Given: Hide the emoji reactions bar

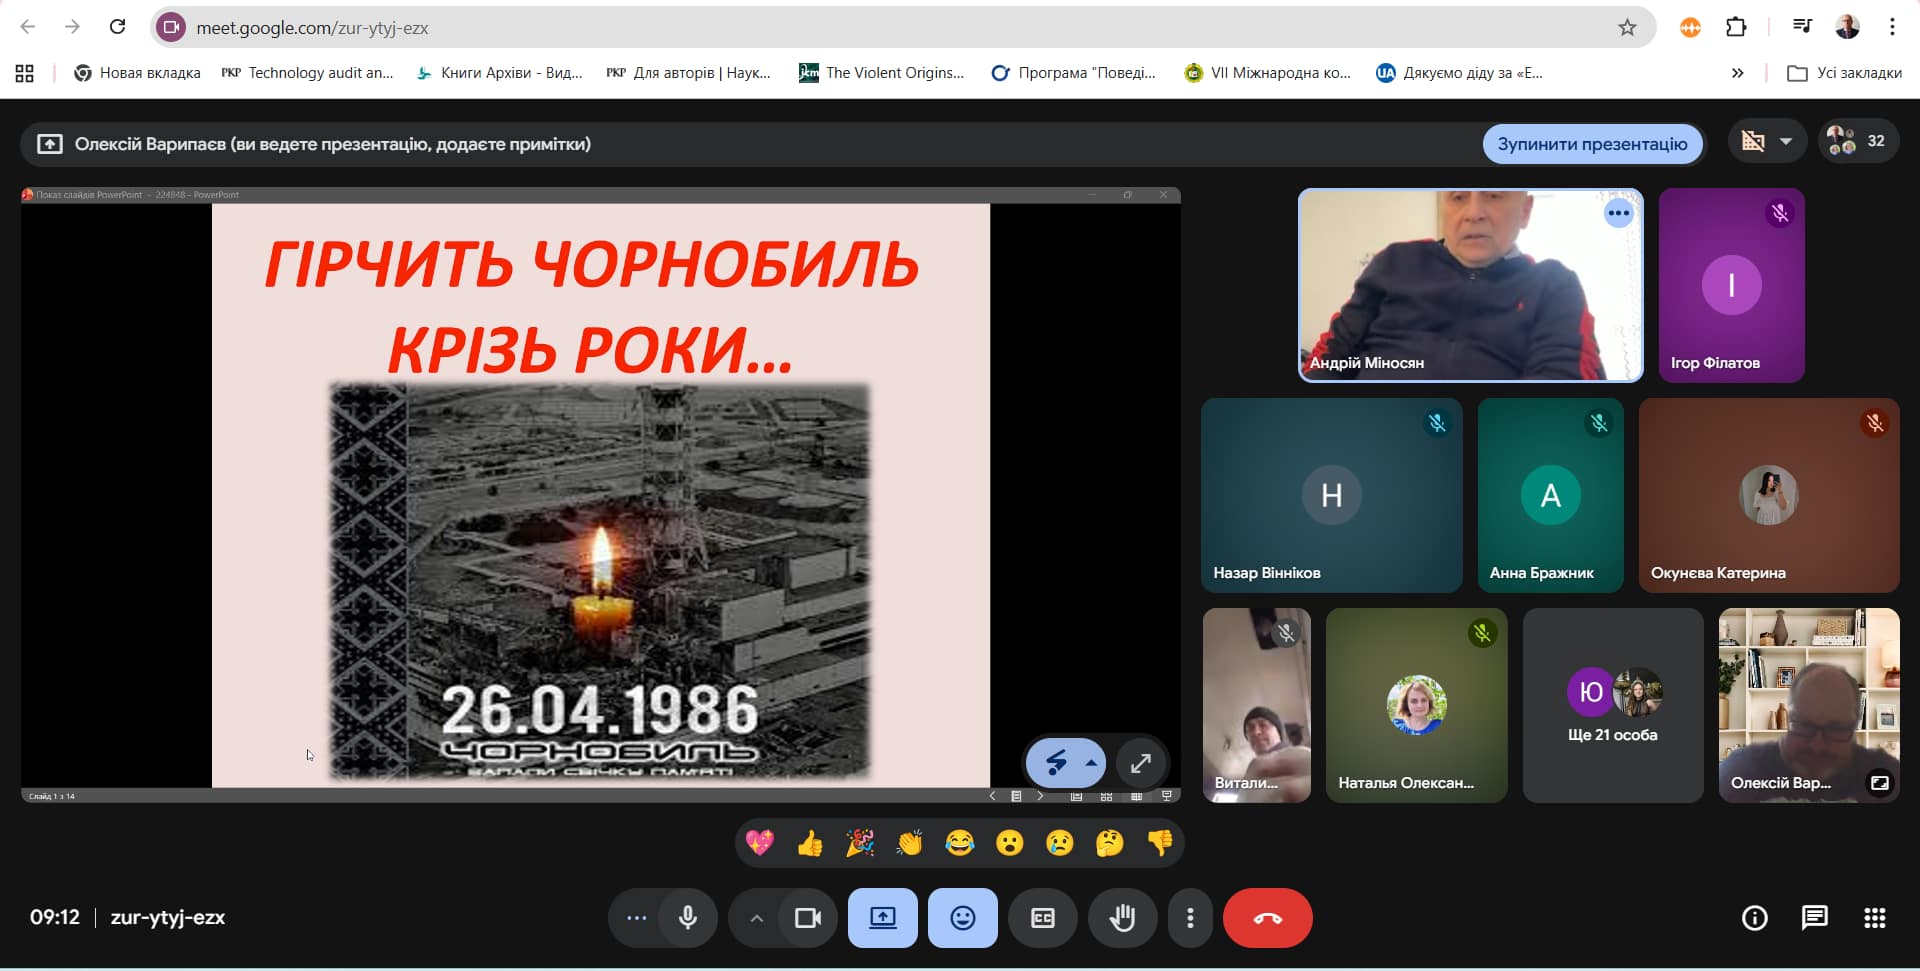Looking at the screenshot, I should click(962, 918).
